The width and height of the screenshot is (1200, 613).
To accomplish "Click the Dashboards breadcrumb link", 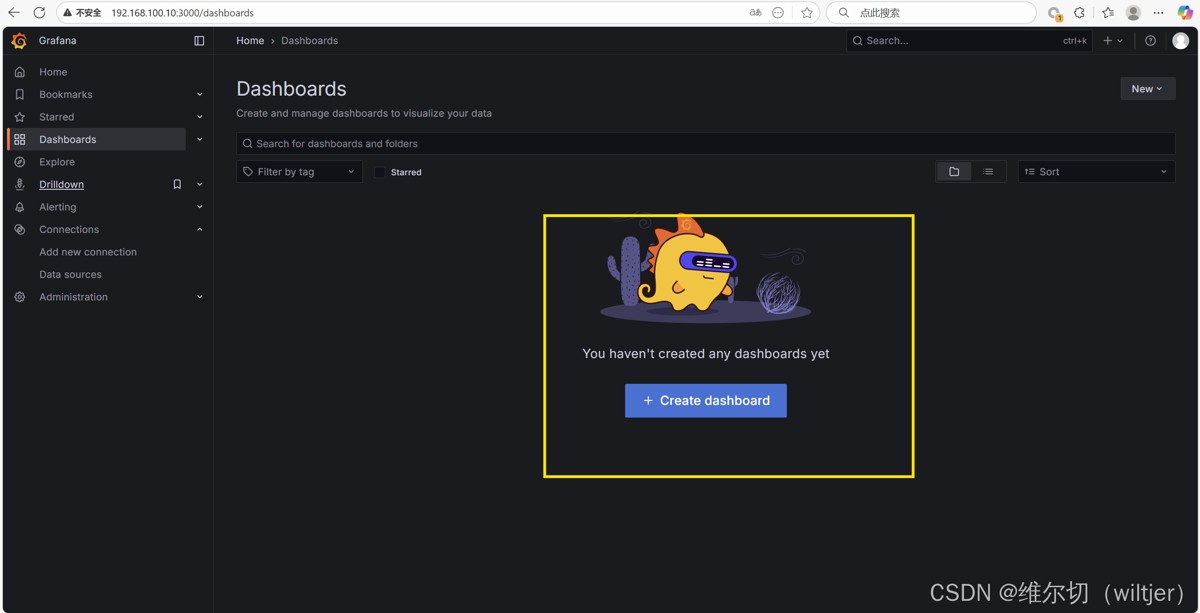I will tap(309, 41).
